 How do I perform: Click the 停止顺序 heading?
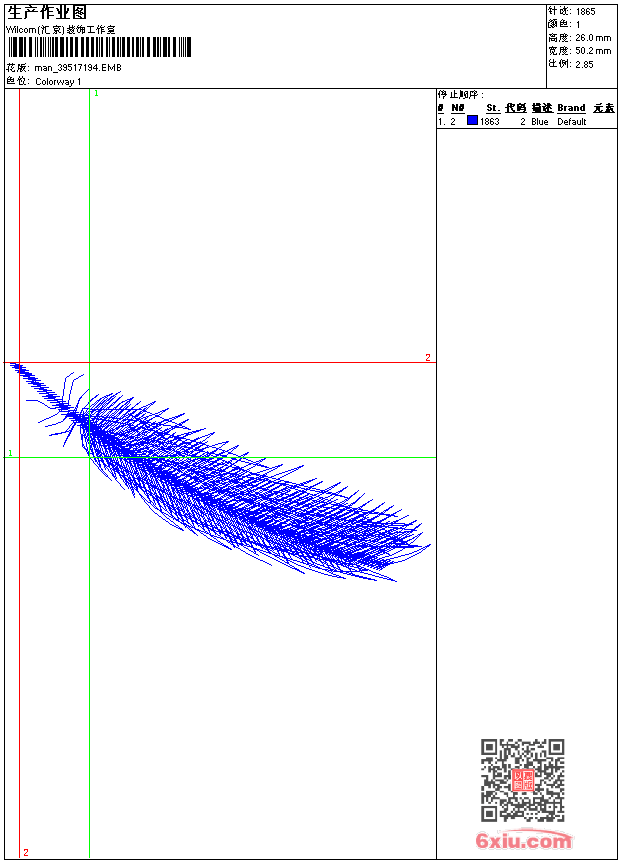461,95
